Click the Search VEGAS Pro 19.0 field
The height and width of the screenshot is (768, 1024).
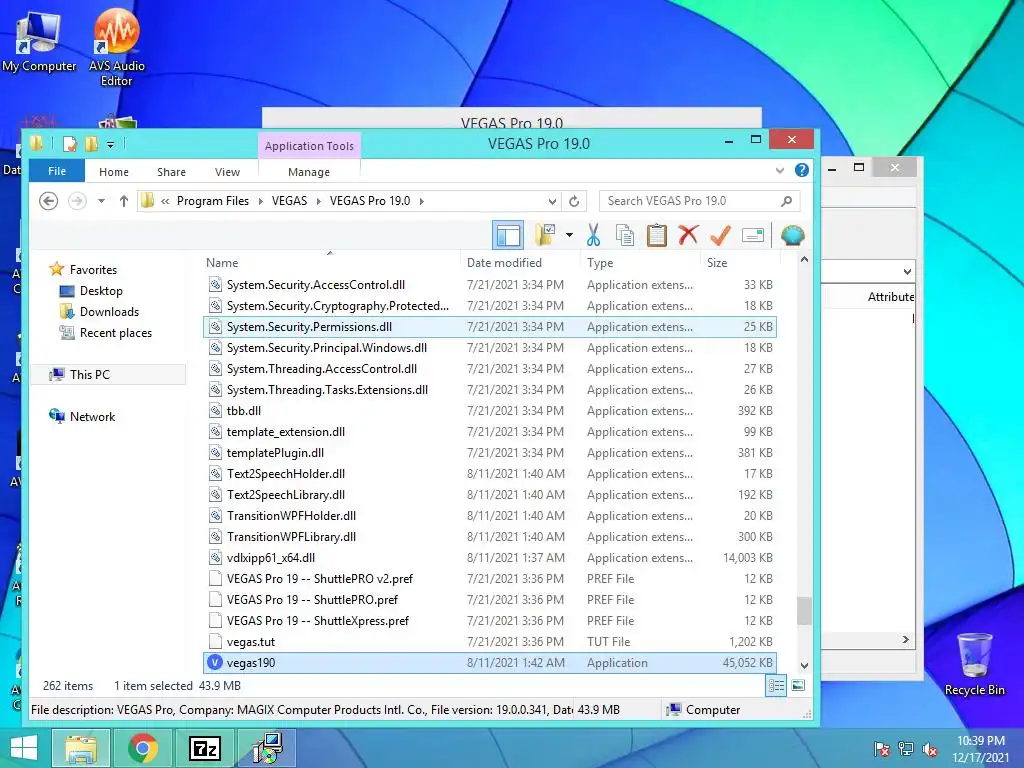[692, 201]
